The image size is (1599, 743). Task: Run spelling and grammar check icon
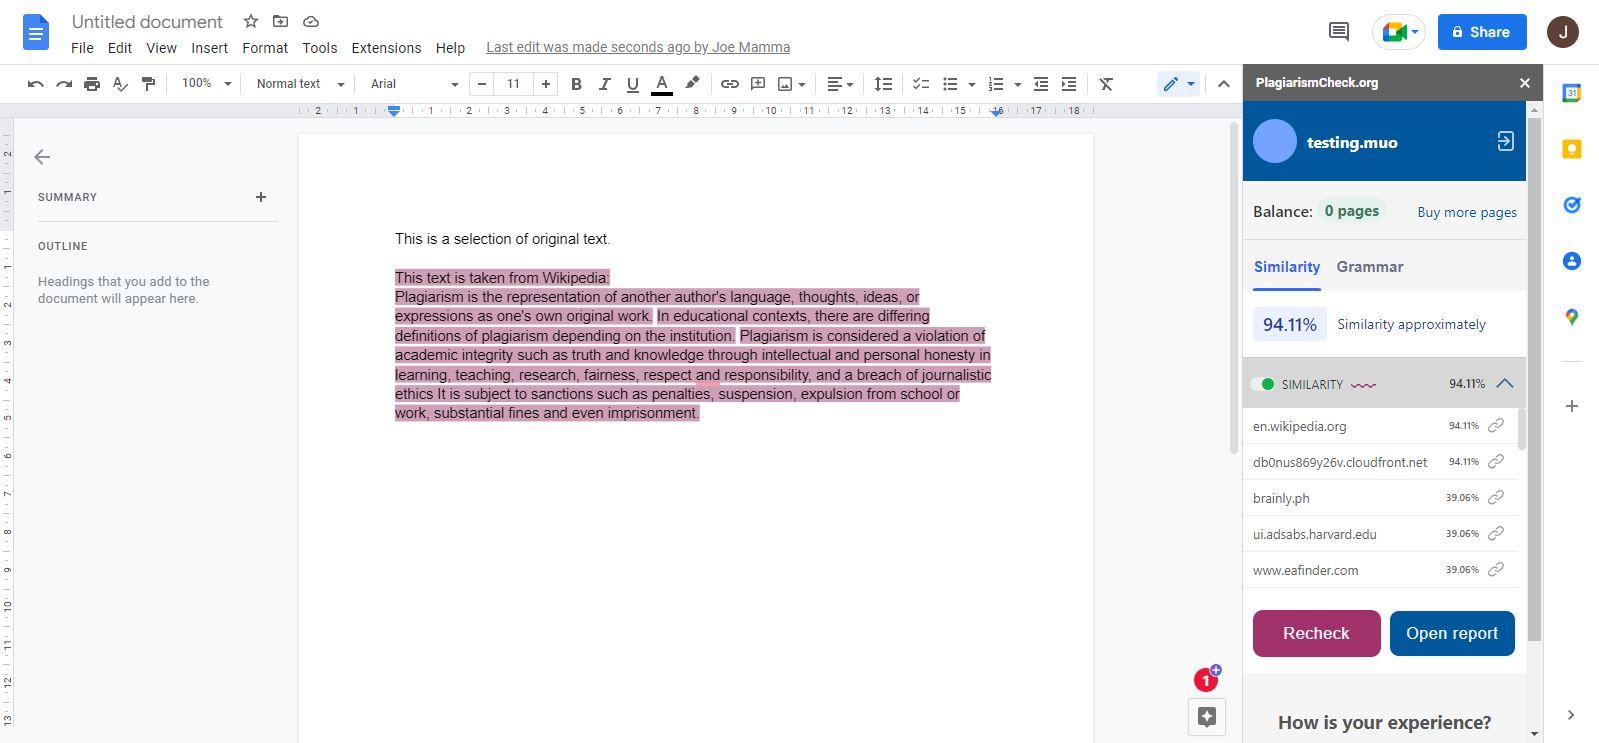[x=120, y=84]
